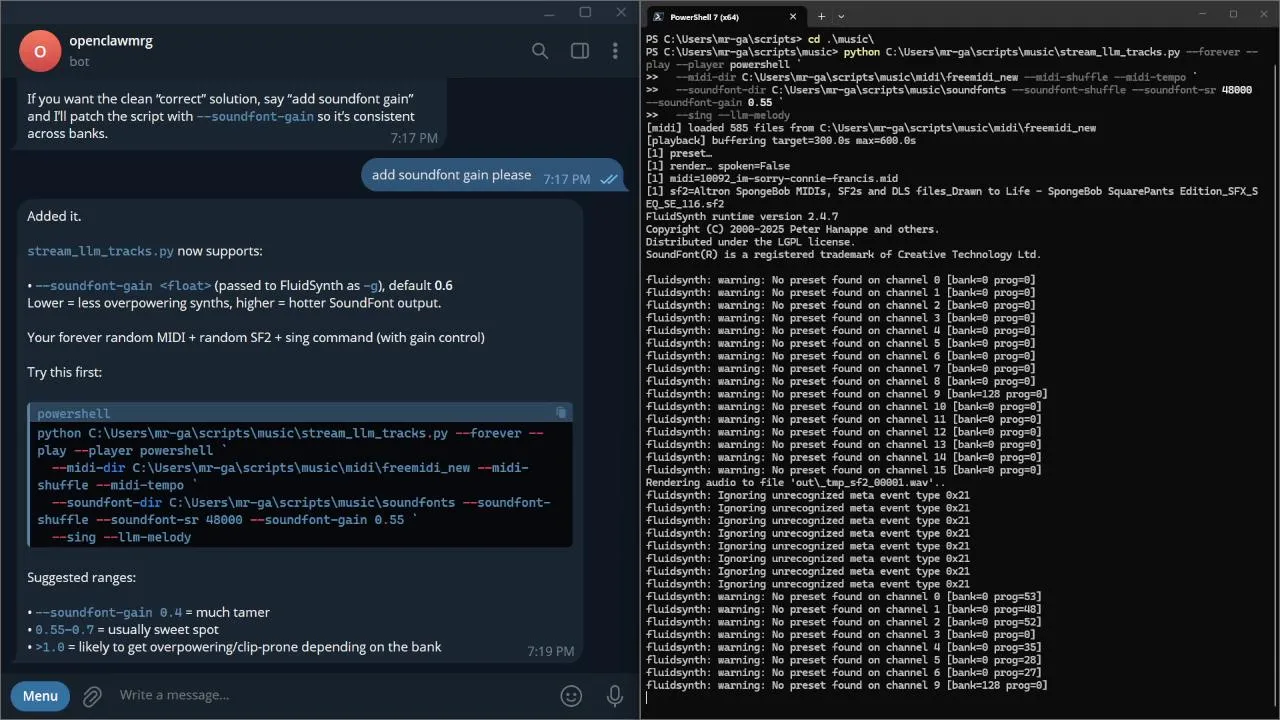Click the '[midi] loaded 585 files' line
Image resolution: width=1280 pixels, height=720 pixels.
pos(870,128)
